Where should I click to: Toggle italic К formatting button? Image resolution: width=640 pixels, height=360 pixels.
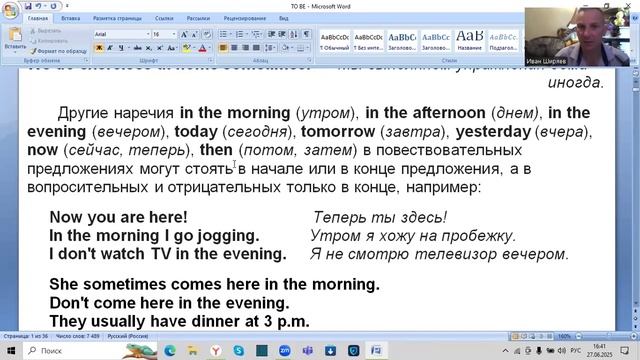(110, 48)
